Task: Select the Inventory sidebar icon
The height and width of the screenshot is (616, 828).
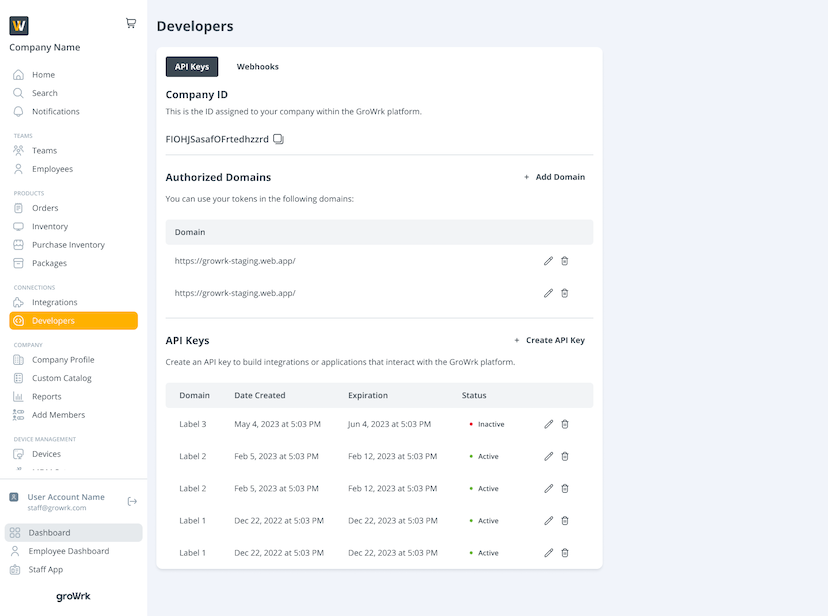Action: pyautogui.click(x=17, y=226)
